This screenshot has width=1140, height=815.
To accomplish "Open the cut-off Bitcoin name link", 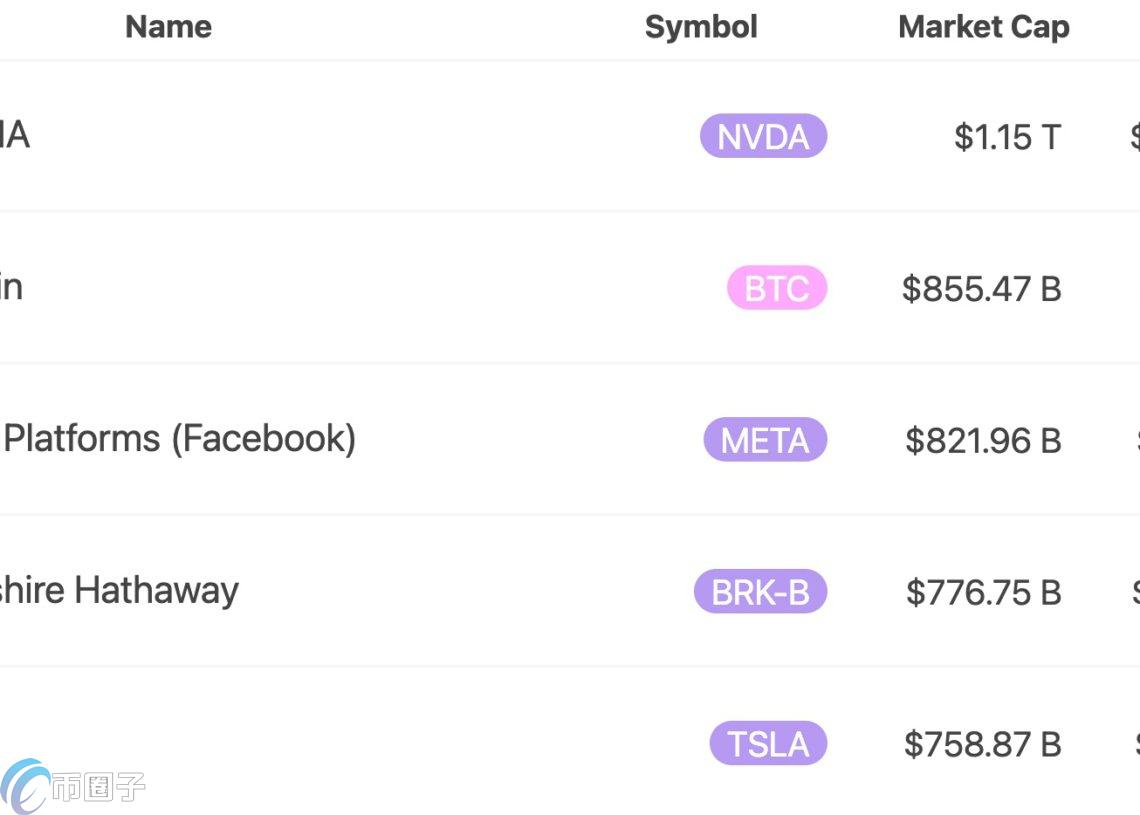I will click(x=10, y=287).
